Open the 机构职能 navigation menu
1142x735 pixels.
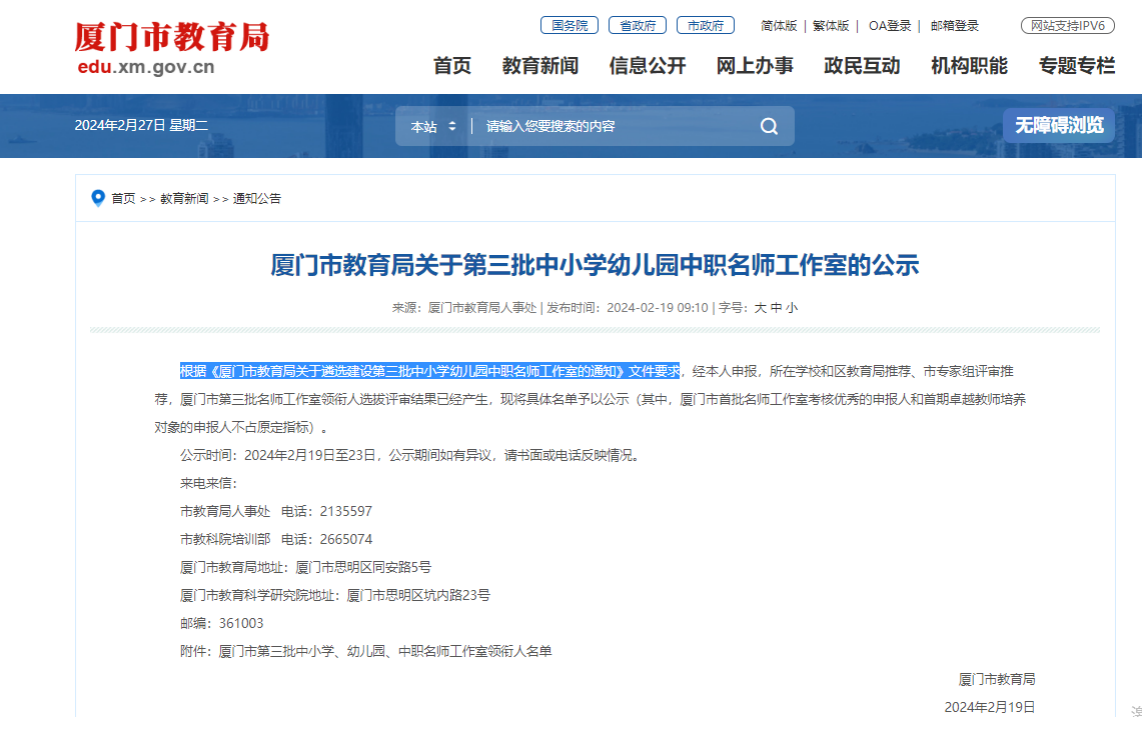point(969,66)
